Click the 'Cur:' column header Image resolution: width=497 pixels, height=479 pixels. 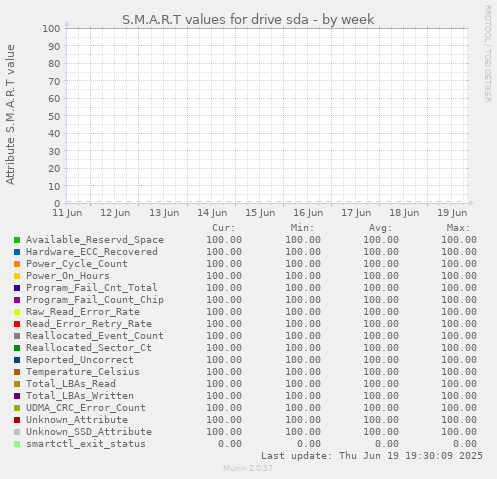[224, 228]
